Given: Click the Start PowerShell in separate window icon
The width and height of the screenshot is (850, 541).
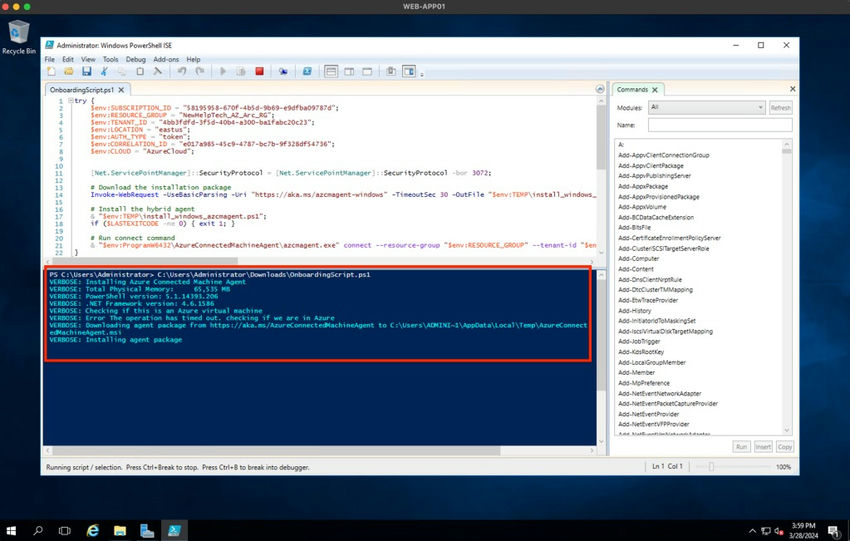Looking at the screenshot, I should 307,71.
